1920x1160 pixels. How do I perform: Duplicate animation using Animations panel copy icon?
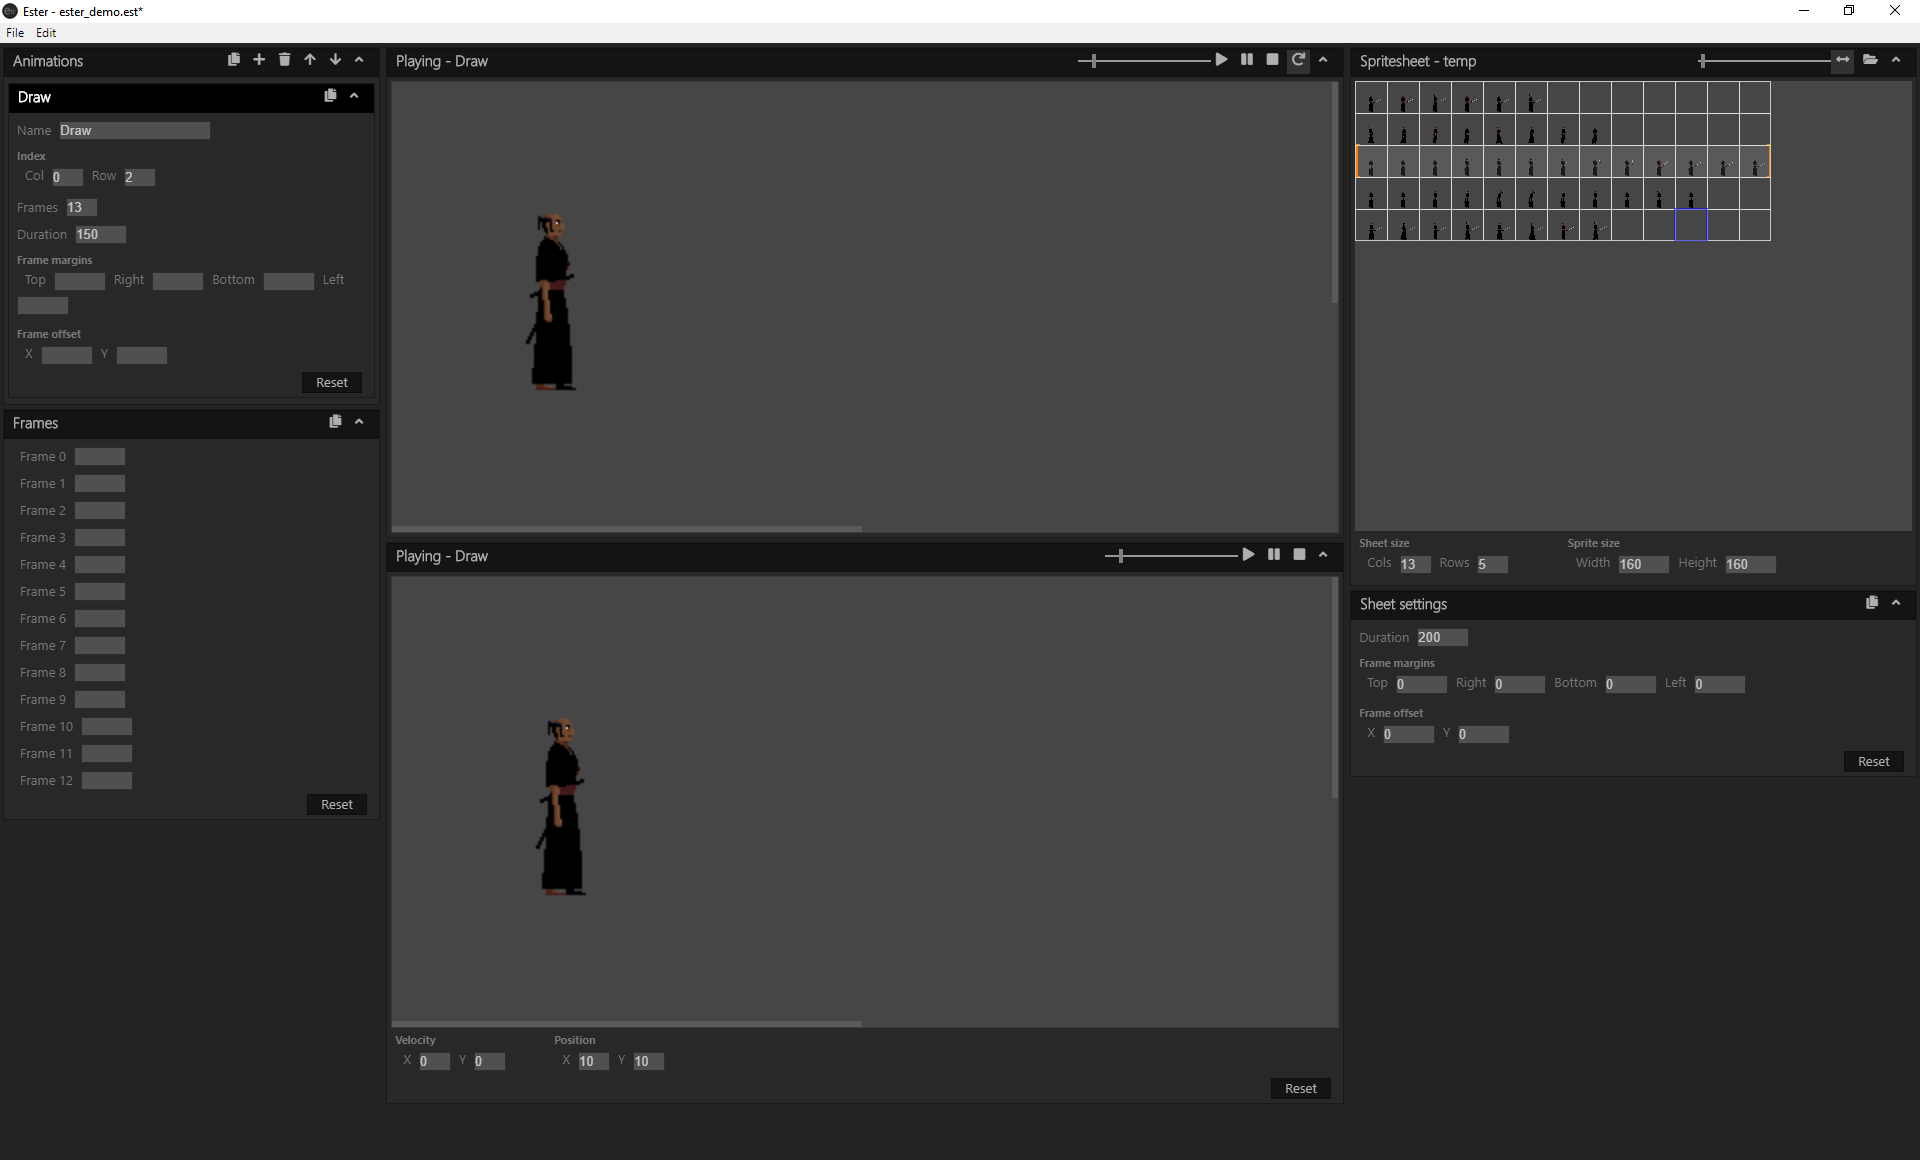click(234, 60)
